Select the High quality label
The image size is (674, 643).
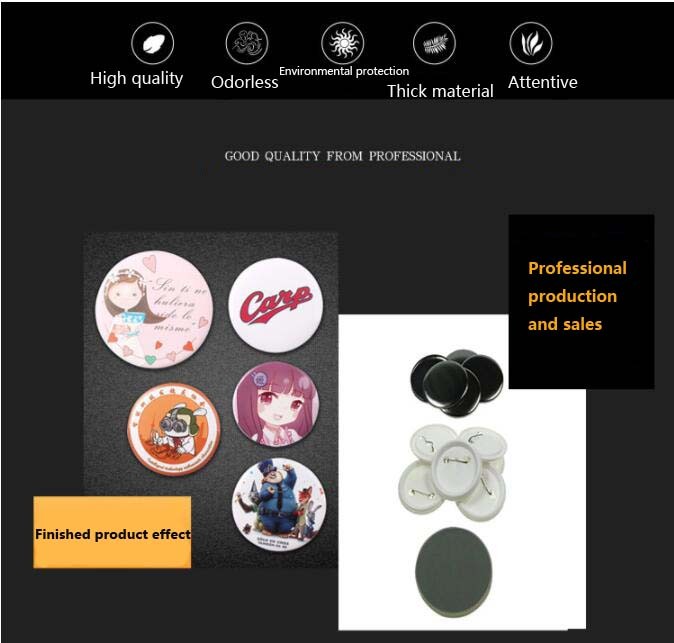[x=137, y=79]
